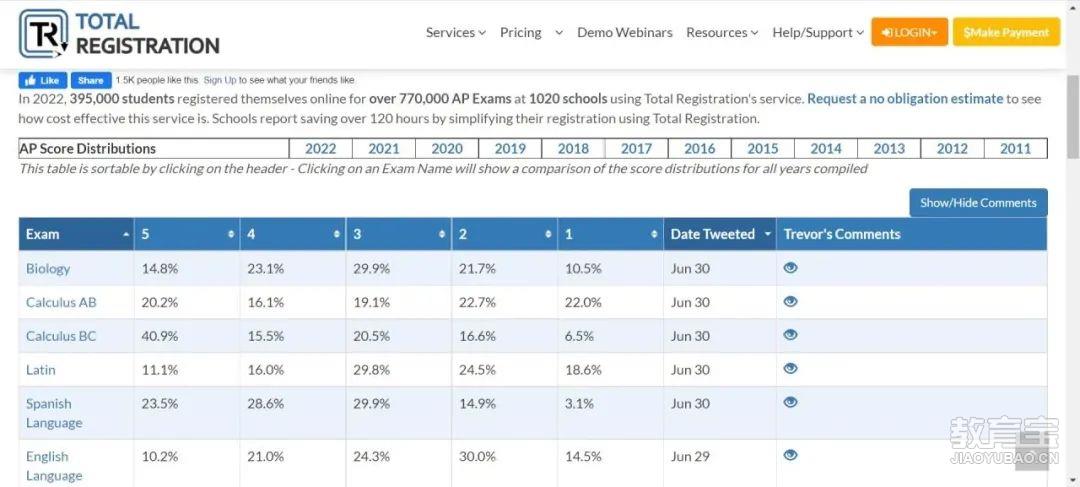Image resolution: width=1080 pixels, height=487 pixels.
Task: Click the Total Registration logo
Action: [x=119, y=34]
